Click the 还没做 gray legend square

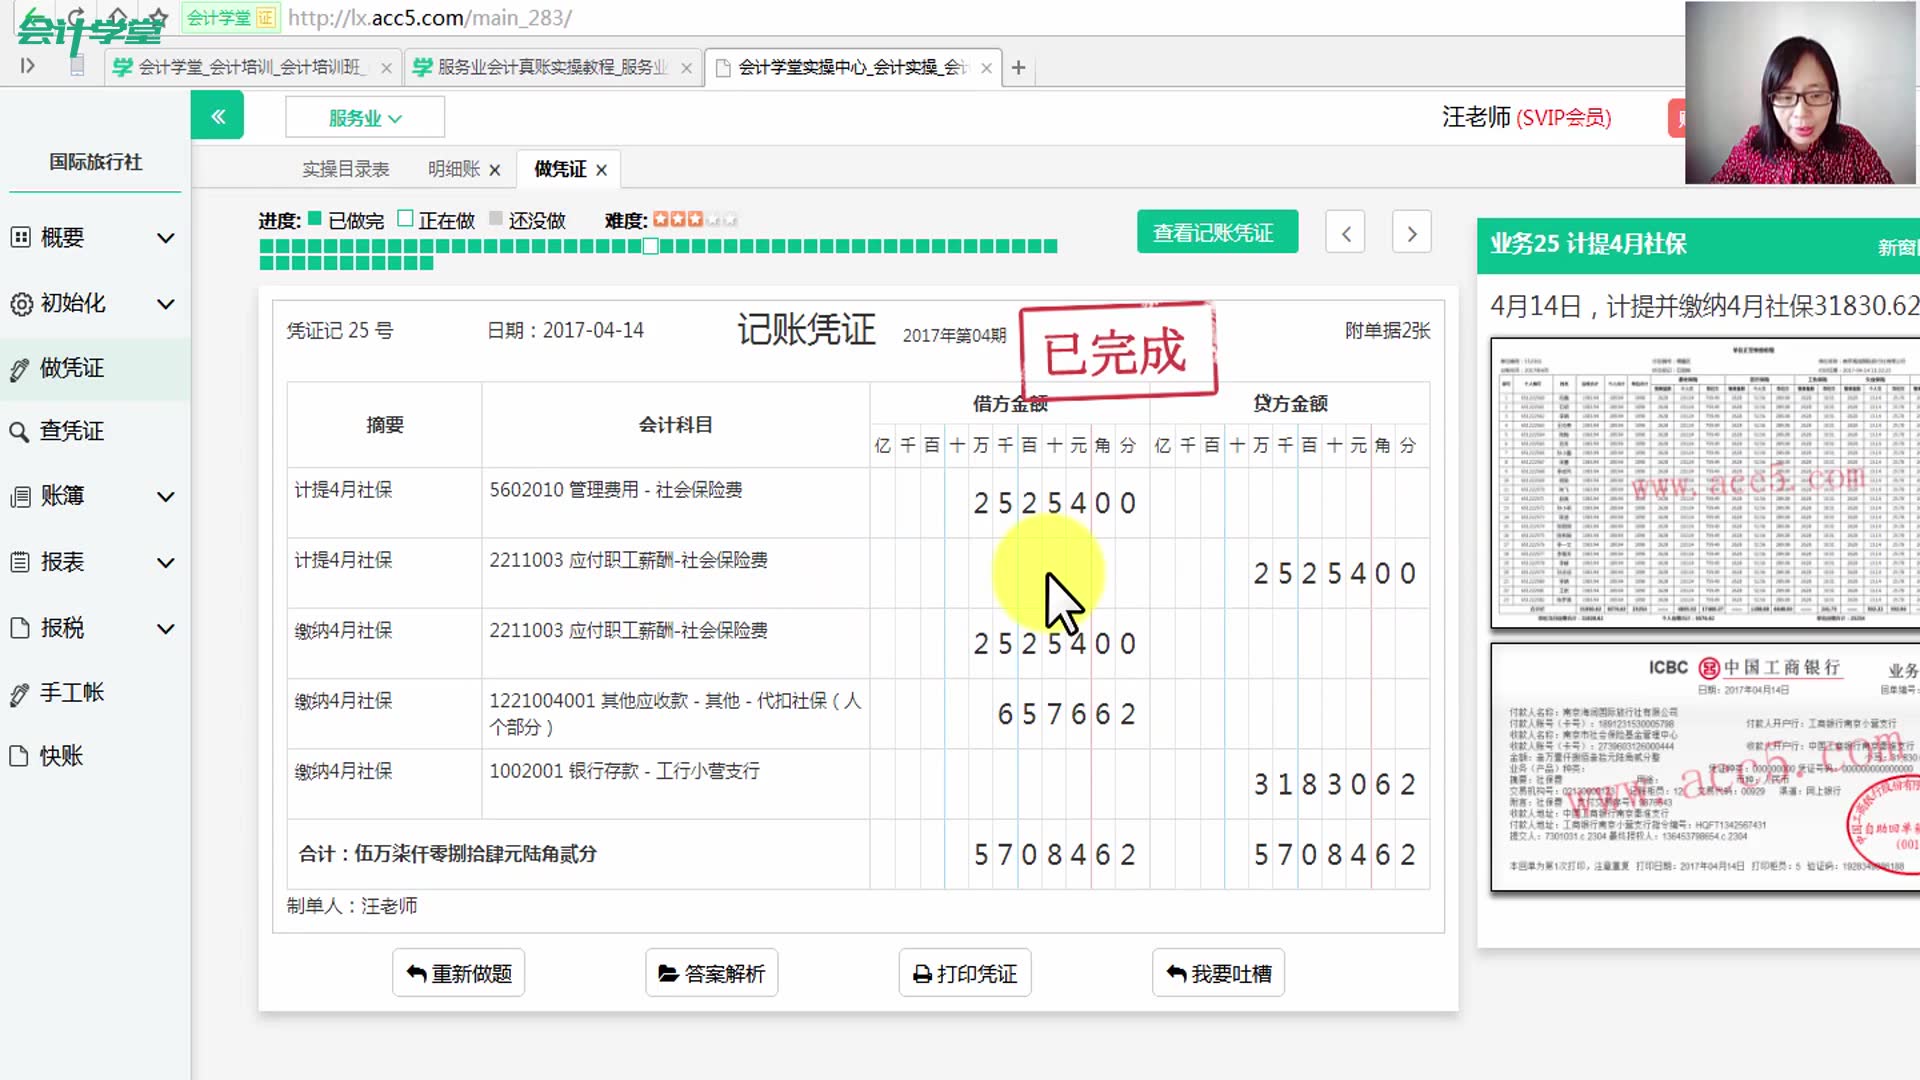(x=495, y=219)
